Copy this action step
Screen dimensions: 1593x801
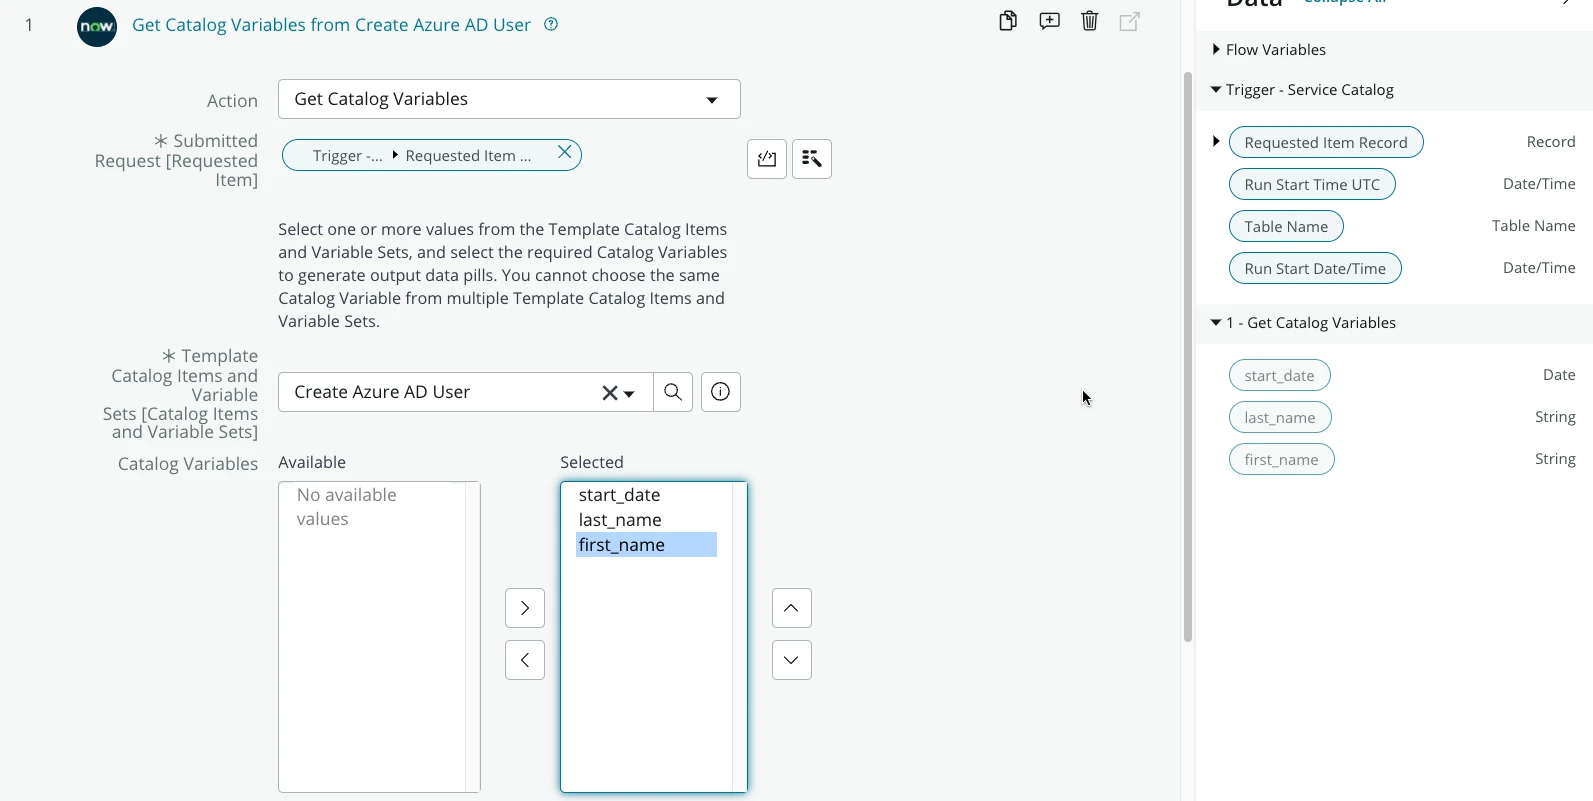1008,21
